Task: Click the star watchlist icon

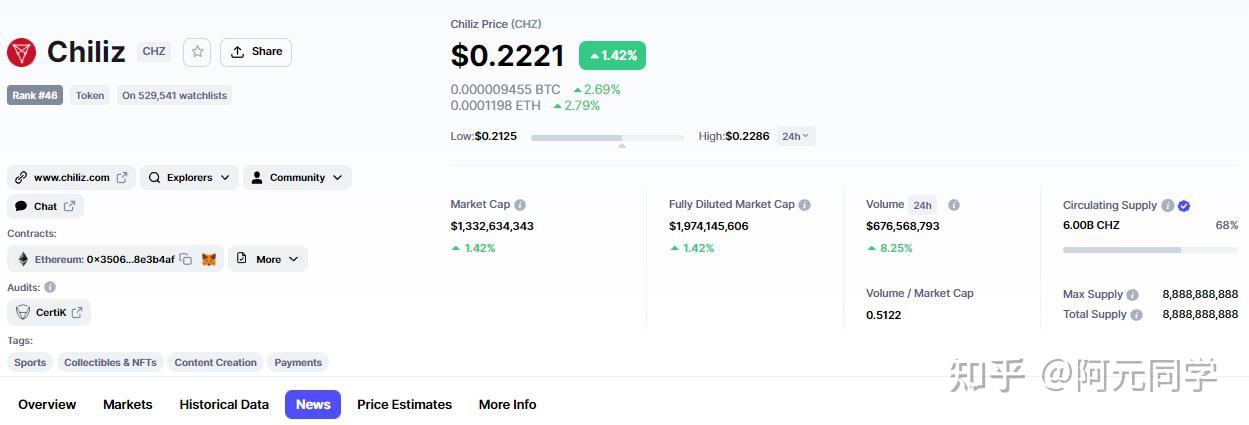Action: coord(197,52)
